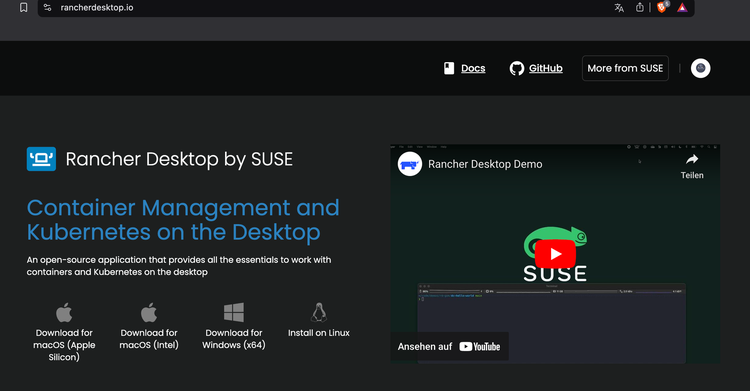The height and width of the screenshot is (391, 750).
Task: Click the Apple icon for Apple Silicon download
Action: pos(64,313)
